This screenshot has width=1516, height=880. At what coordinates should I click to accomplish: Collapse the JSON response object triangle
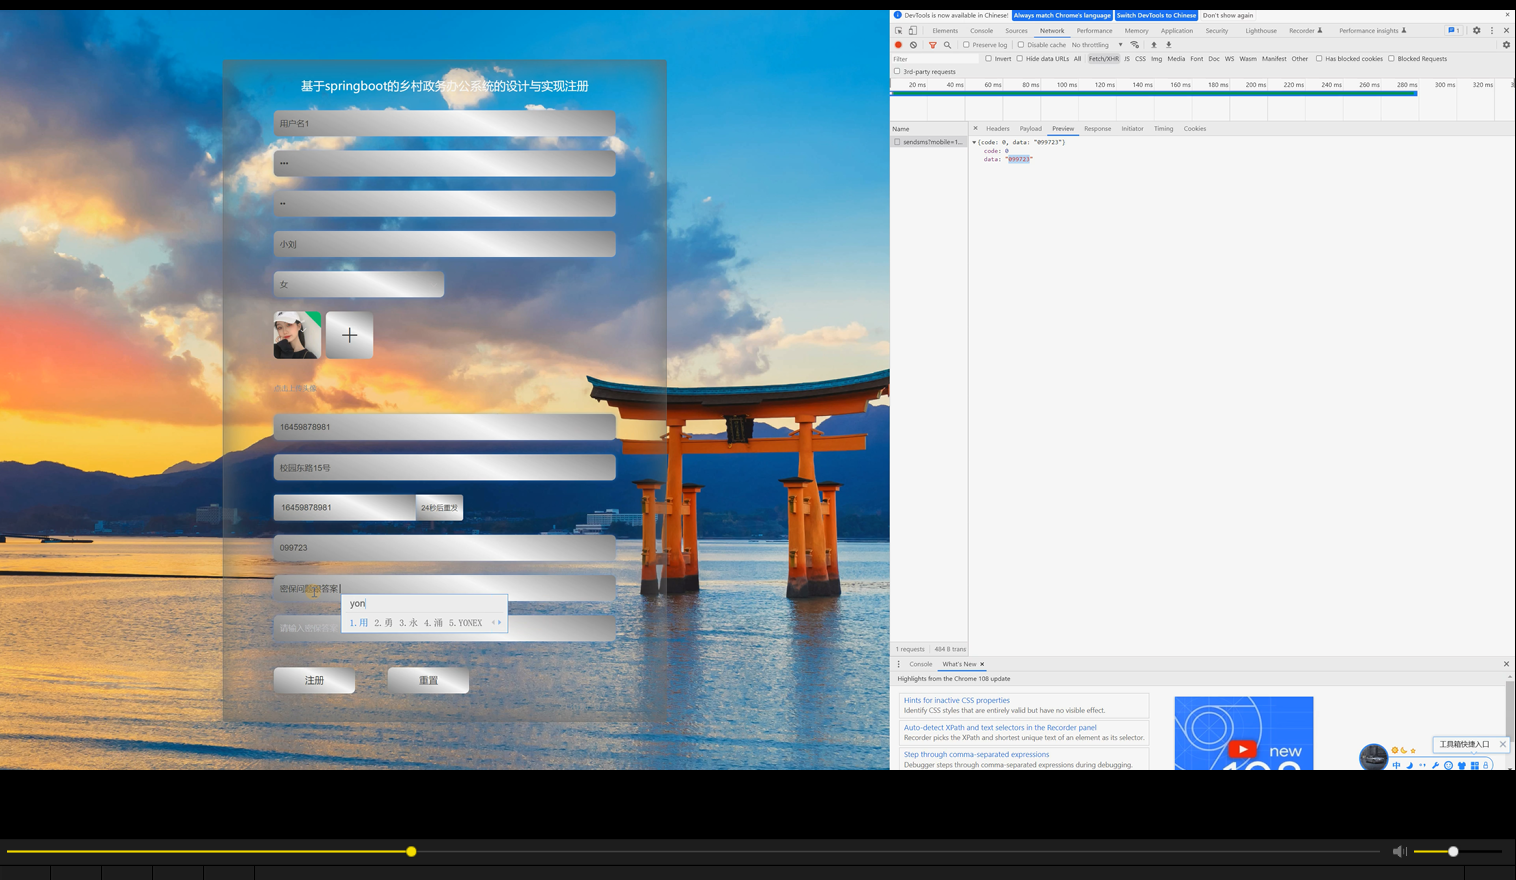point(974,142)
